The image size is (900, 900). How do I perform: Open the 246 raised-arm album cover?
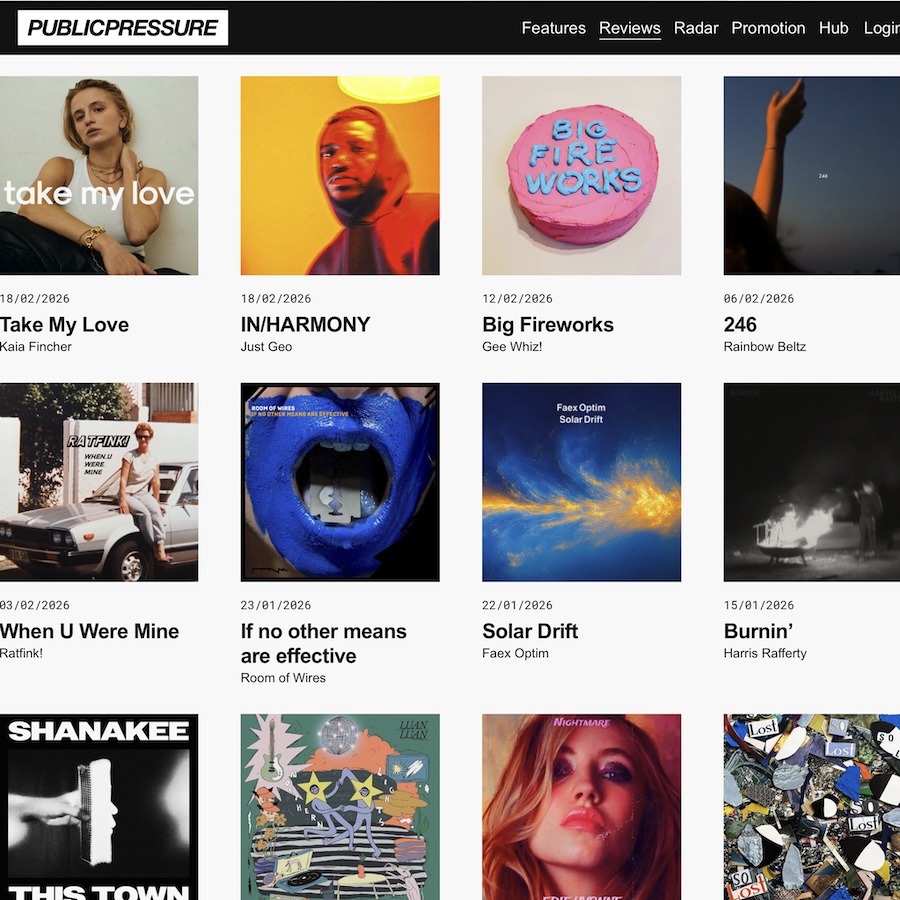pyautogui.click(x=812, y=176)
